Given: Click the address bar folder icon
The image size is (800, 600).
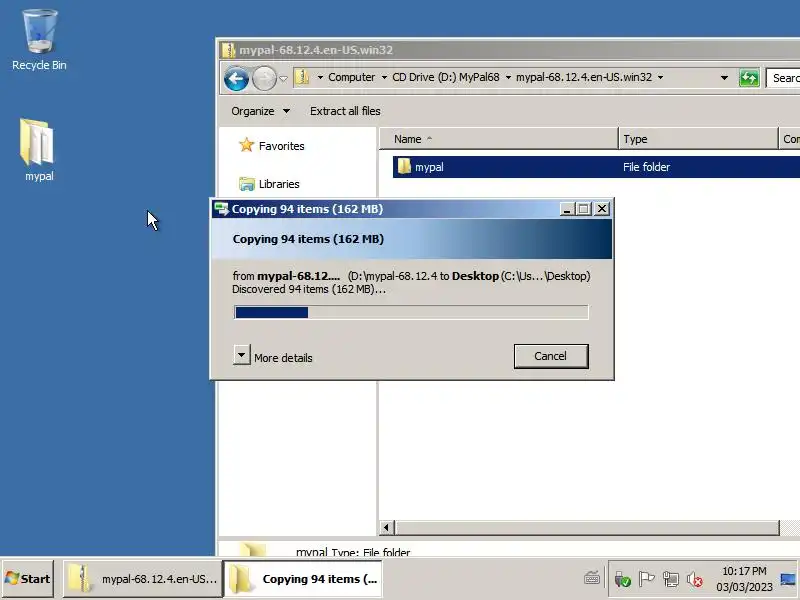Looking at the screenshot, I should pos(303,77).
